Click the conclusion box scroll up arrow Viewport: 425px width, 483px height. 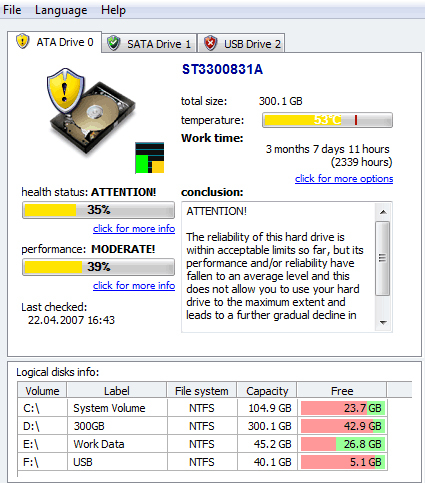pos(383,212)
